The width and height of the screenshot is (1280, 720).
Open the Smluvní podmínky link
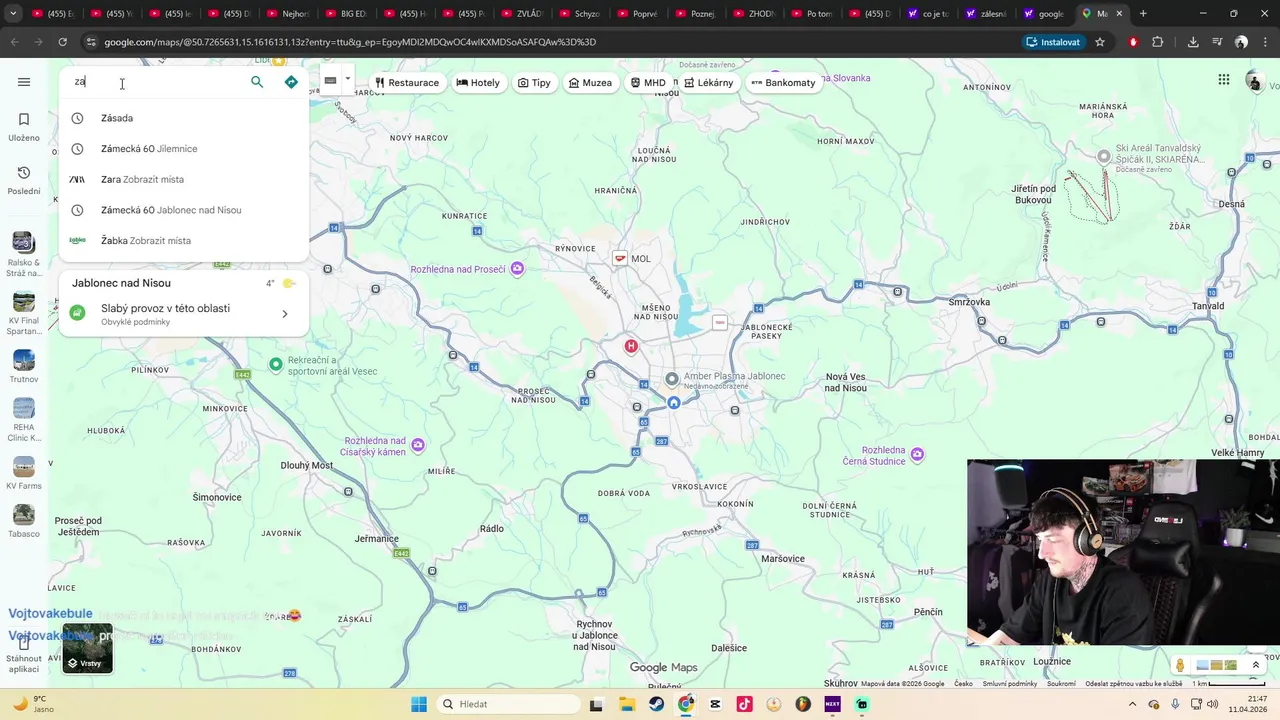(x=1010, y=684)
